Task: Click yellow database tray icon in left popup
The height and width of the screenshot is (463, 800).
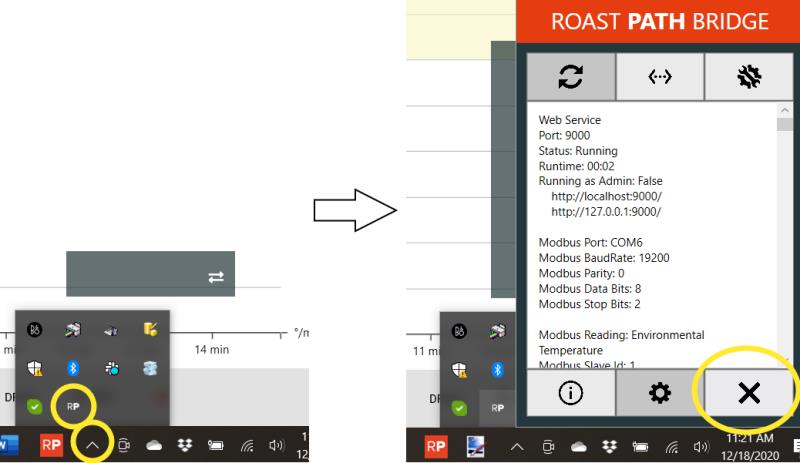Action: coord(150,329)
